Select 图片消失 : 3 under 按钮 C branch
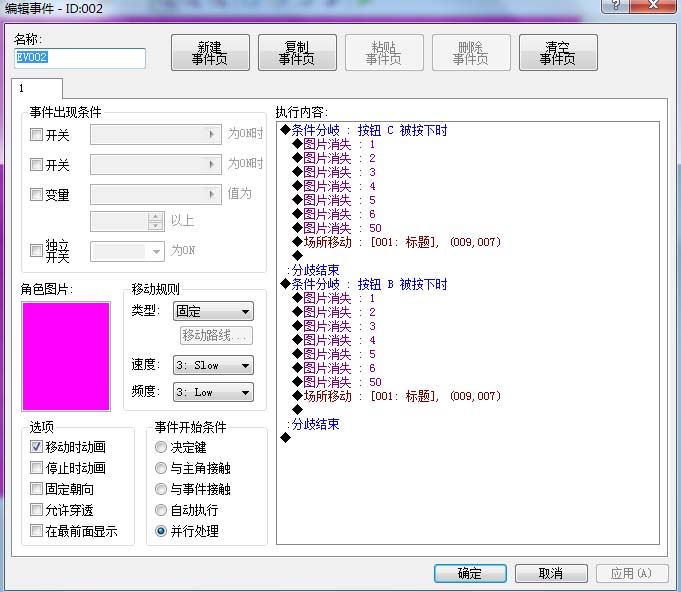681x592 pixels. [334, 172]
